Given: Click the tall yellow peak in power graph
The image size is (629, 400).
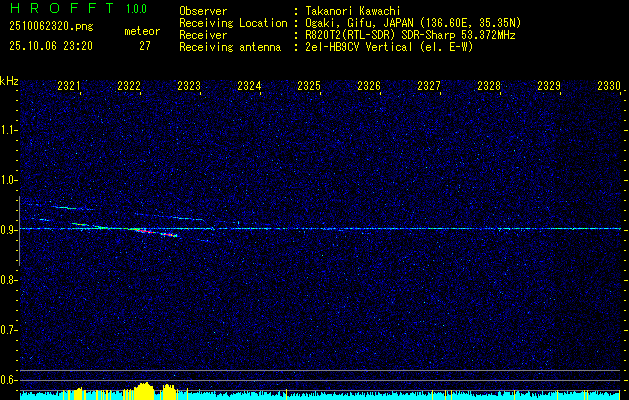Looking at the screenshot, I should point(147,390).
